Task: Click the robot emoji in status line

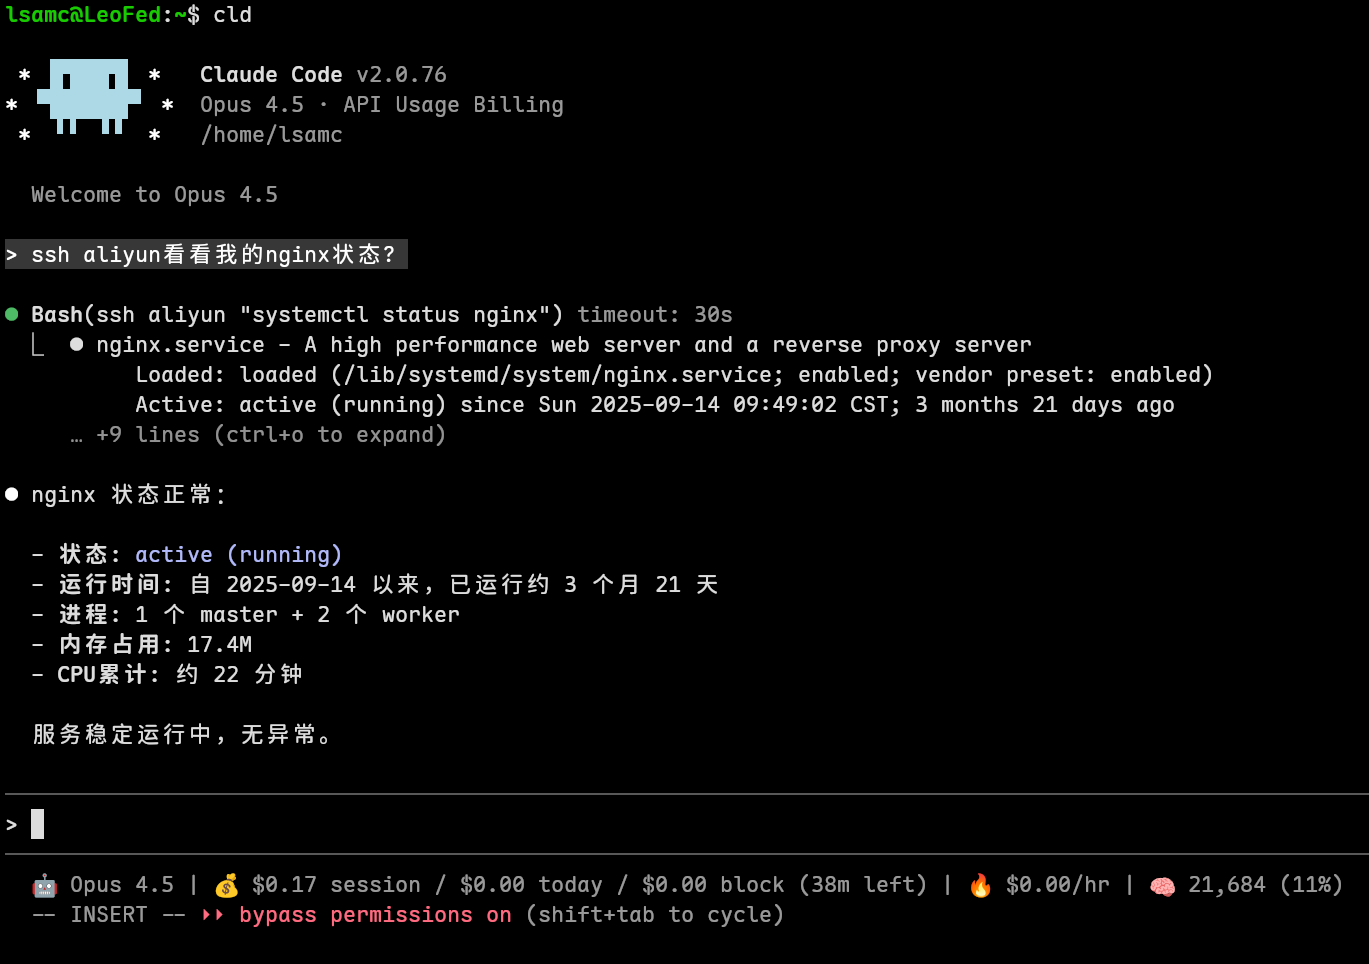Action: click(x=44, y=885)
